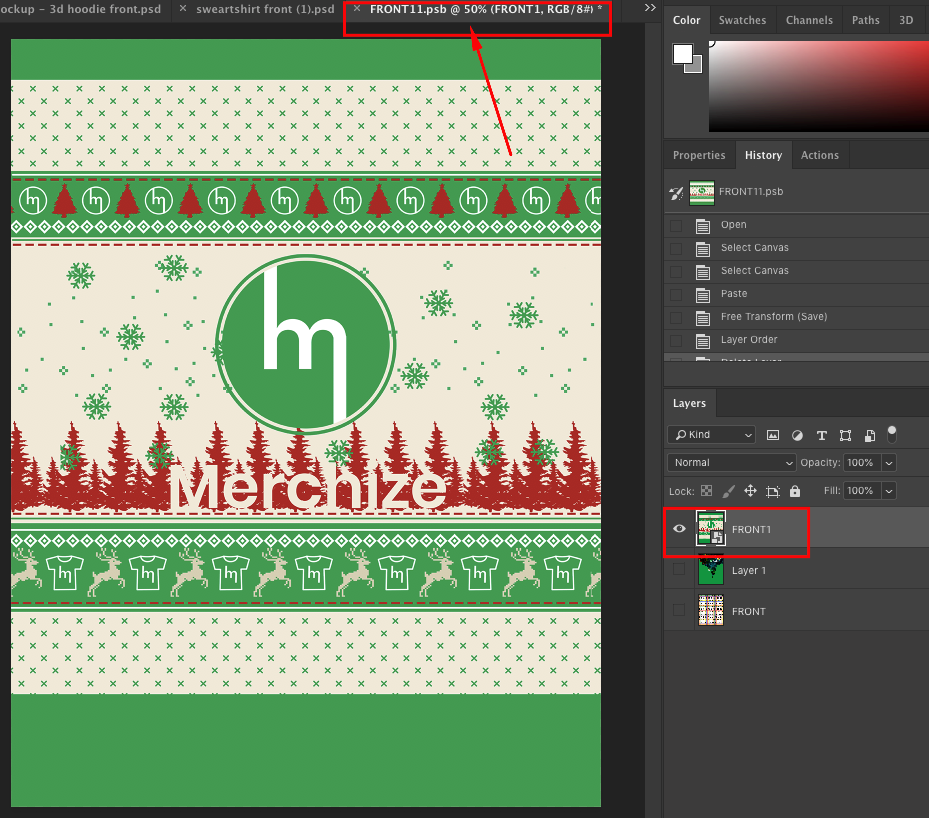Open the Fill slider arrow

pyautogui.click(x=889, y=490)
